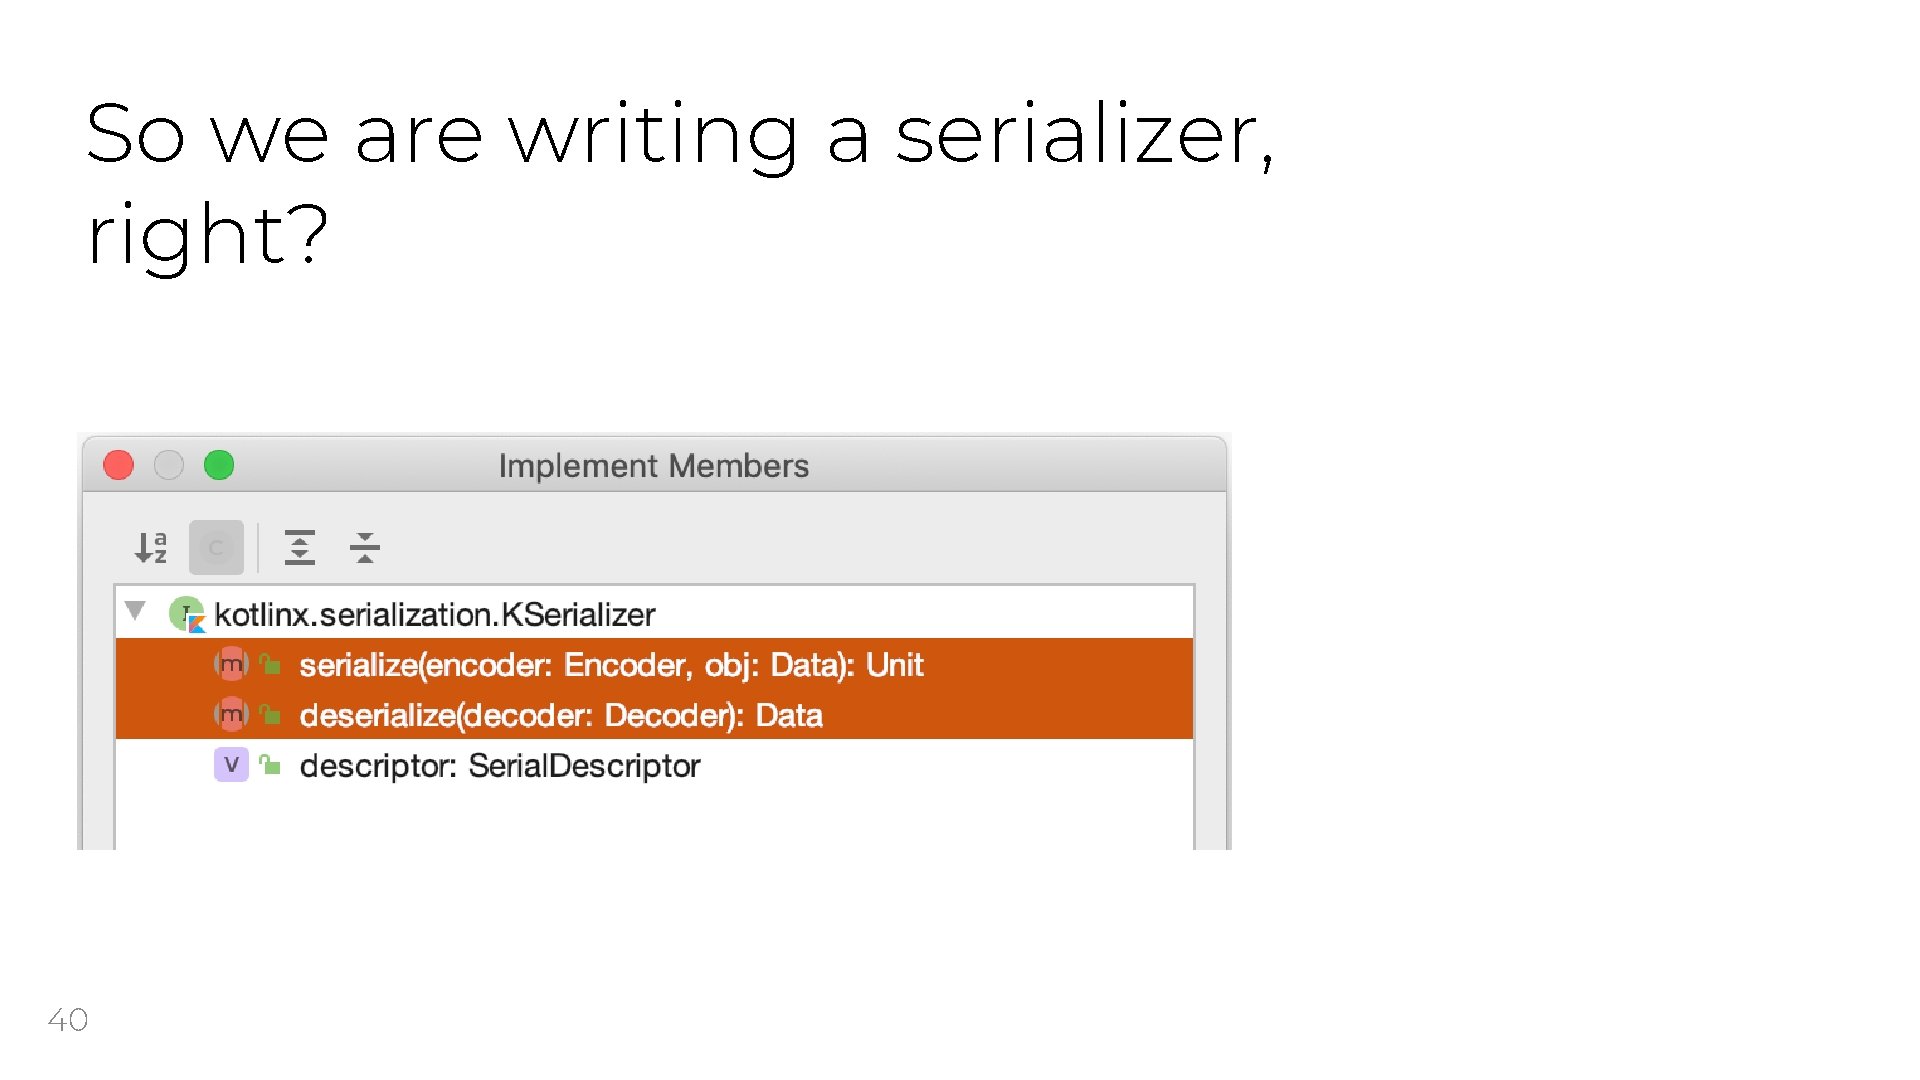The image size is (1920, 1080).
Task: Collapse the kotlinx.serialization.KSerializer tree node
Action: pos(136,610)
